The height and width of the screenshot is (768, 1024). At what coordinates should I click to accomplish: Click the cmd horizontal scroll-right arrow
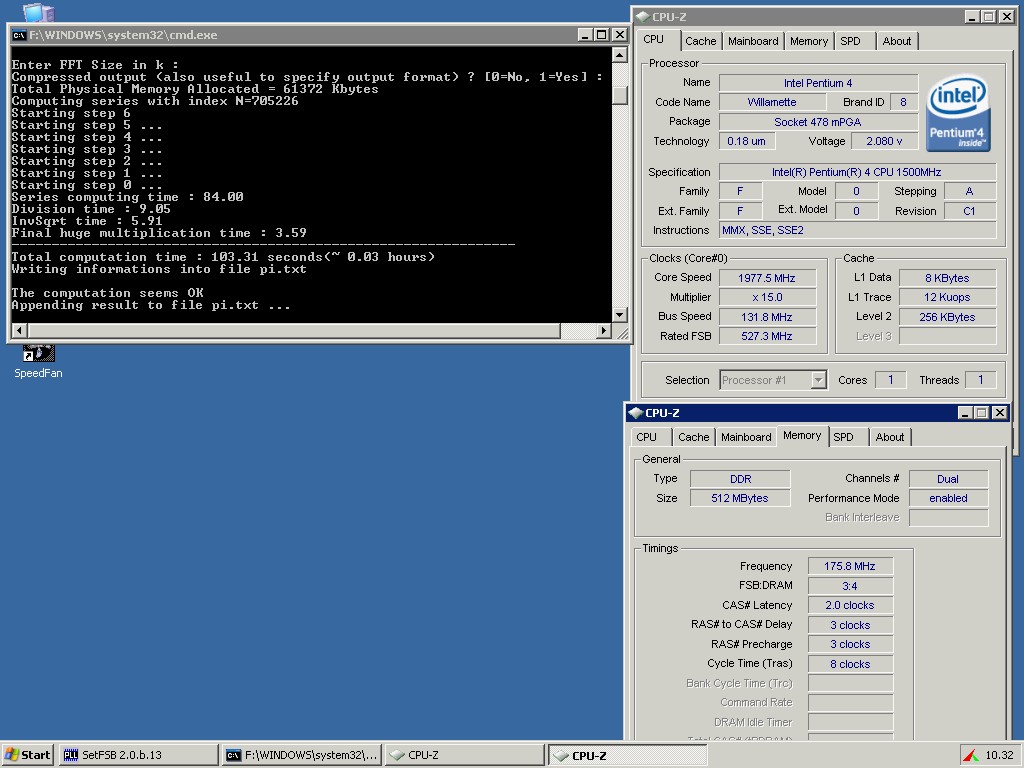pos(605,330)
